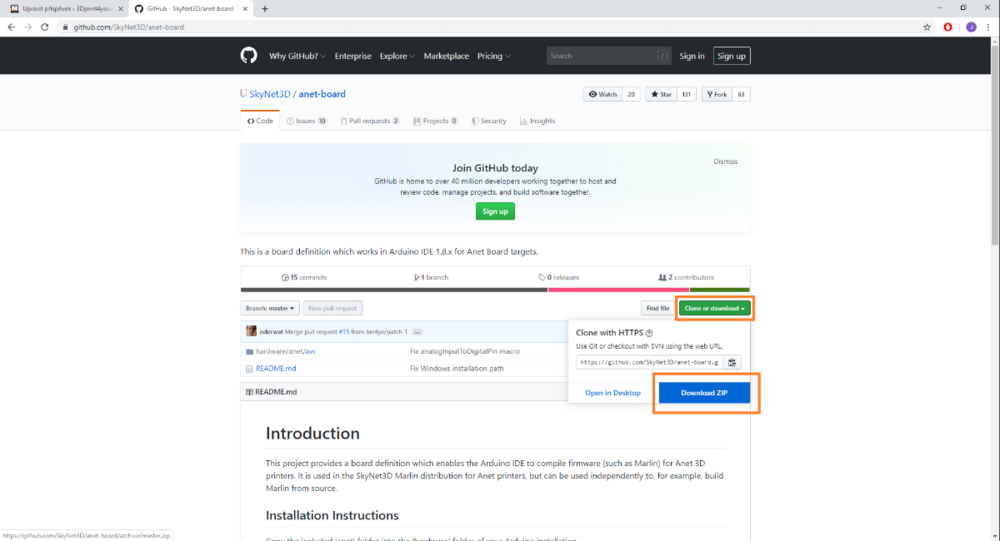The height and width of the screenshot is (541, 1000).
Task: Switch to the Pull requests tab
Action: tap(370, 121)
